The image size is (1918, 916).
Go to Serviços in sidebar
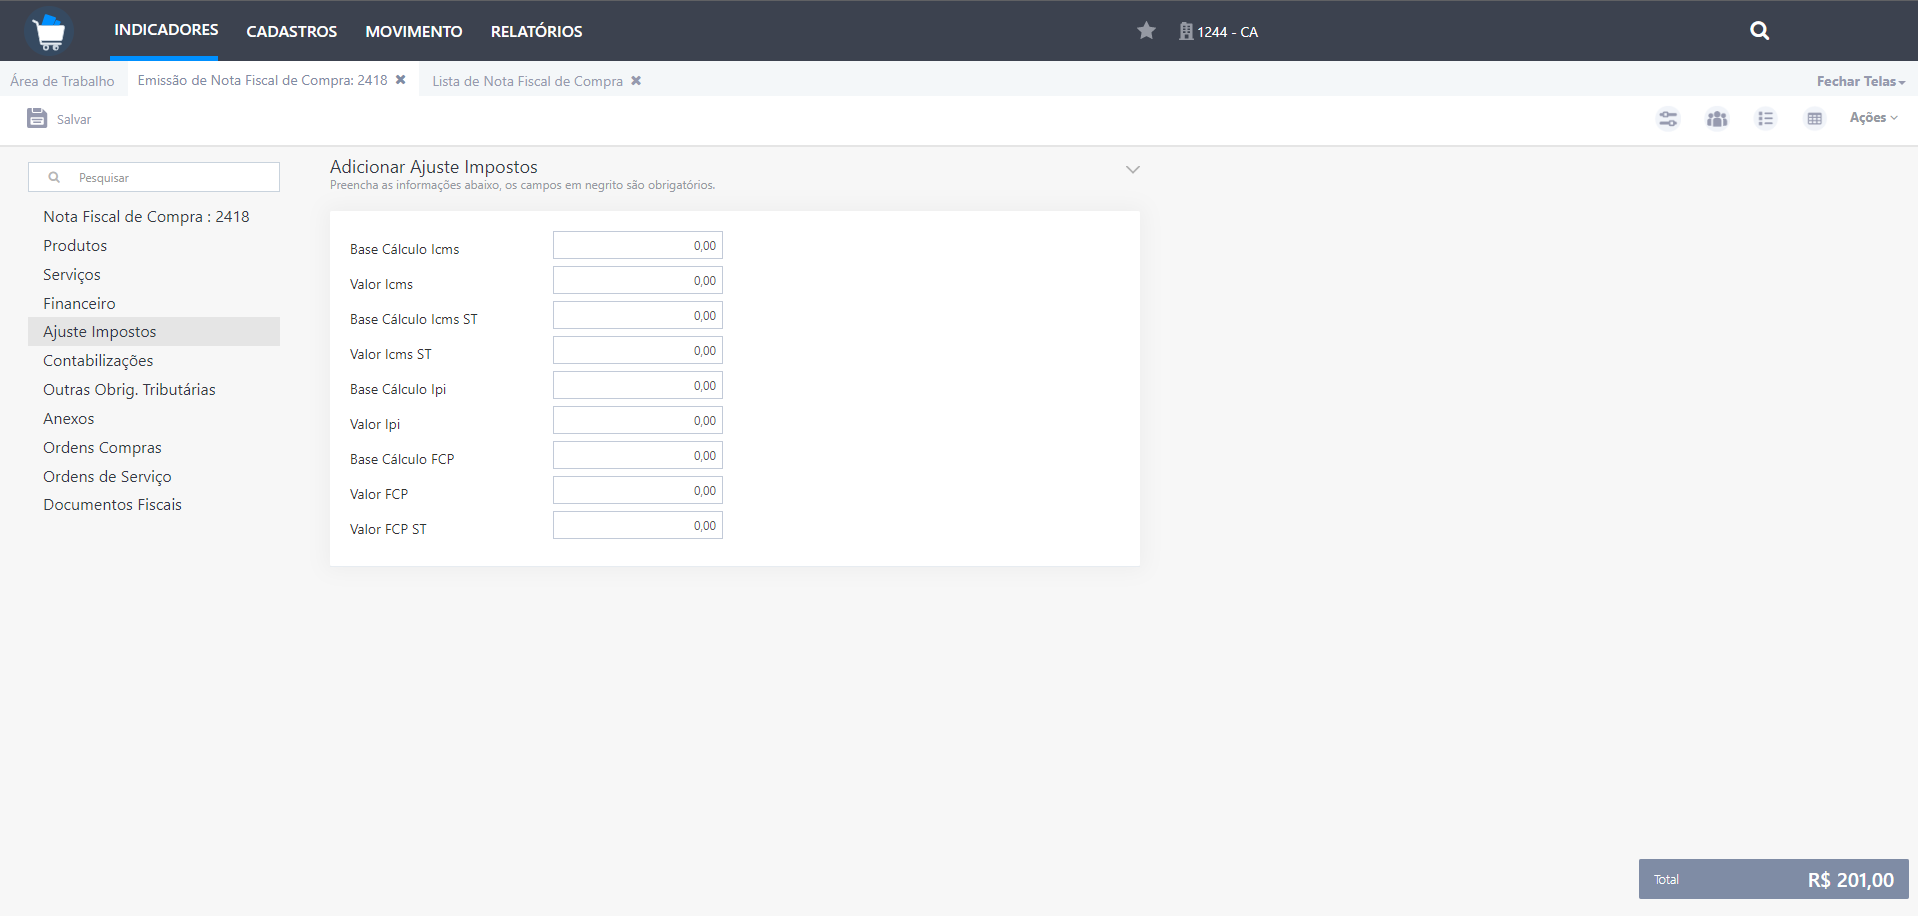point(72,274)
